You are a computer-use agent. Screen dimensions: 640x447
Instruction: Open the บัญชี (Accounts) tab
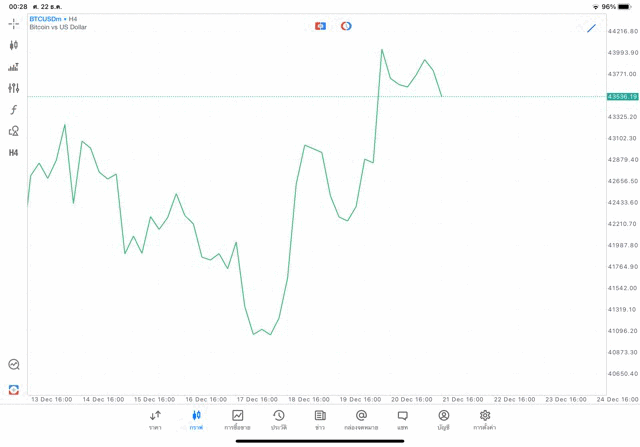click(443, 420)
